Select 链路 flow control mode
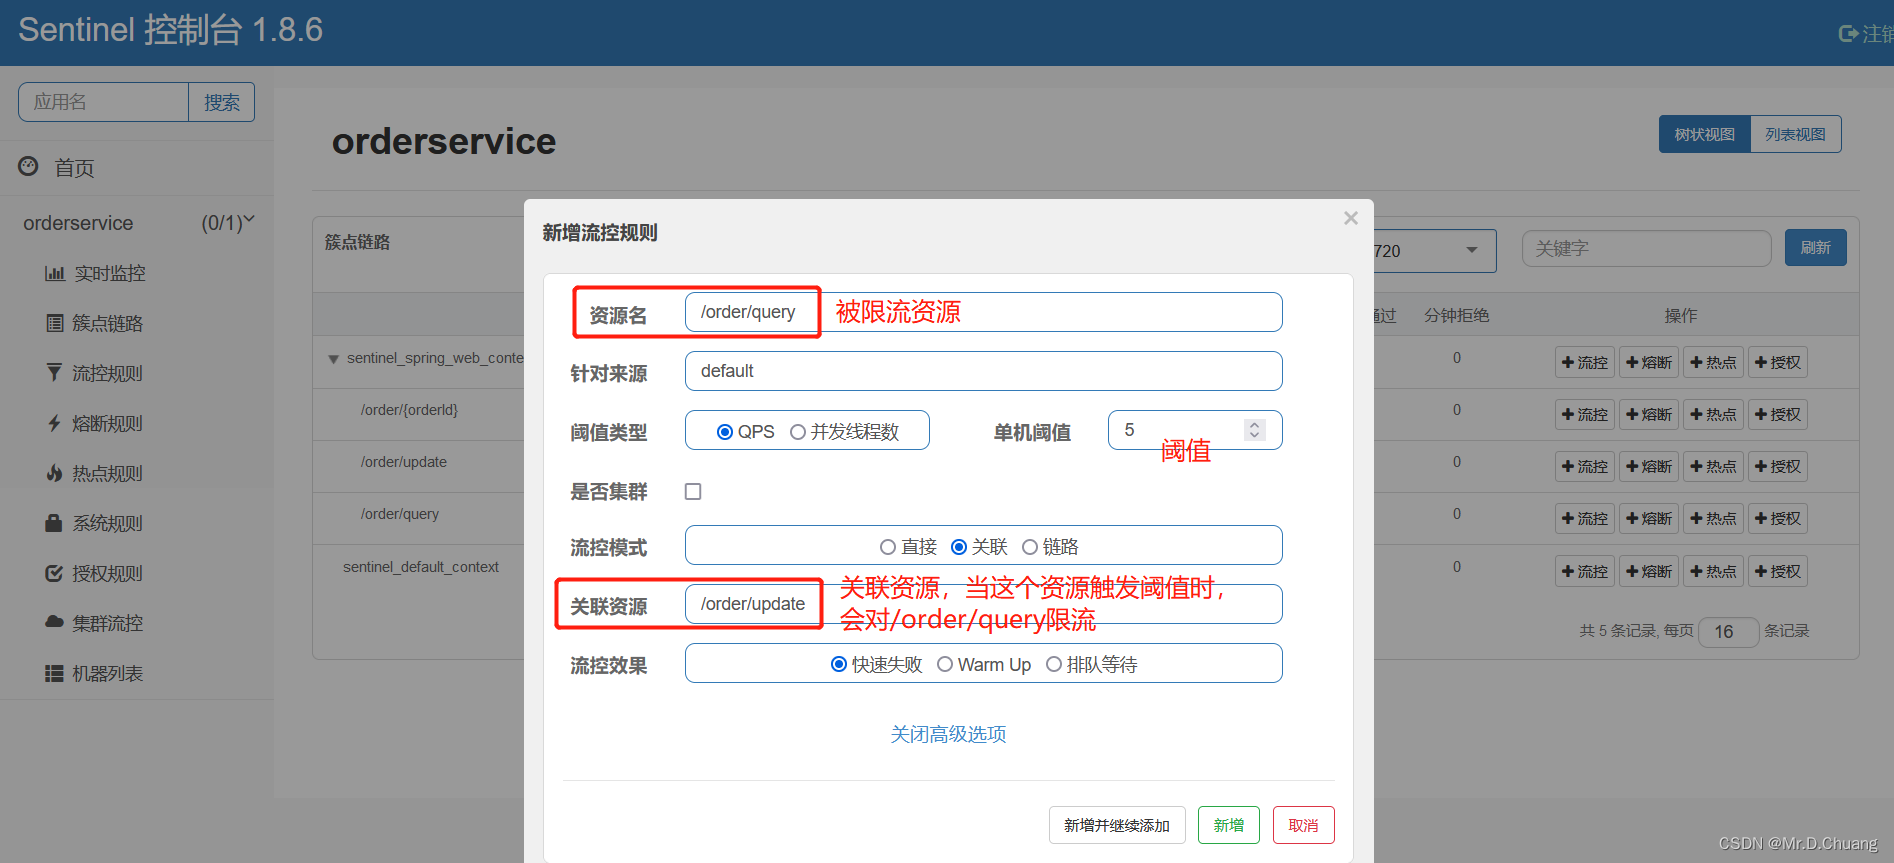This screenshot has width=1894, height=863. tap(1030, 547)
